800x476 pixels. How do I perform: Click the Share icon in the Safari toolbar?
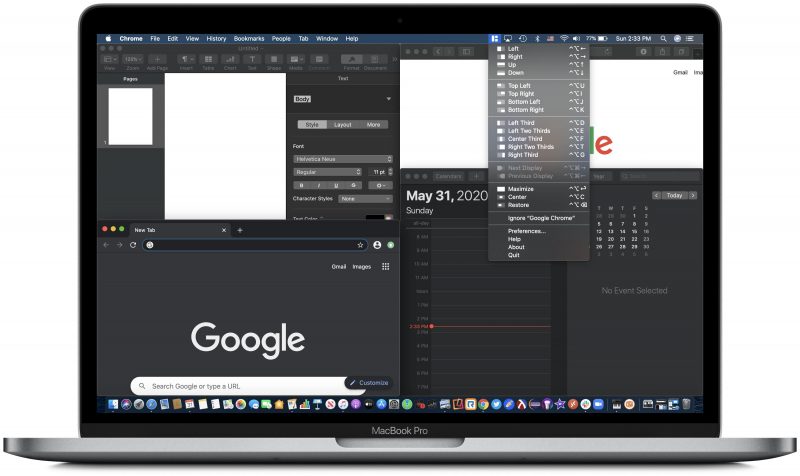click(662, 52)
